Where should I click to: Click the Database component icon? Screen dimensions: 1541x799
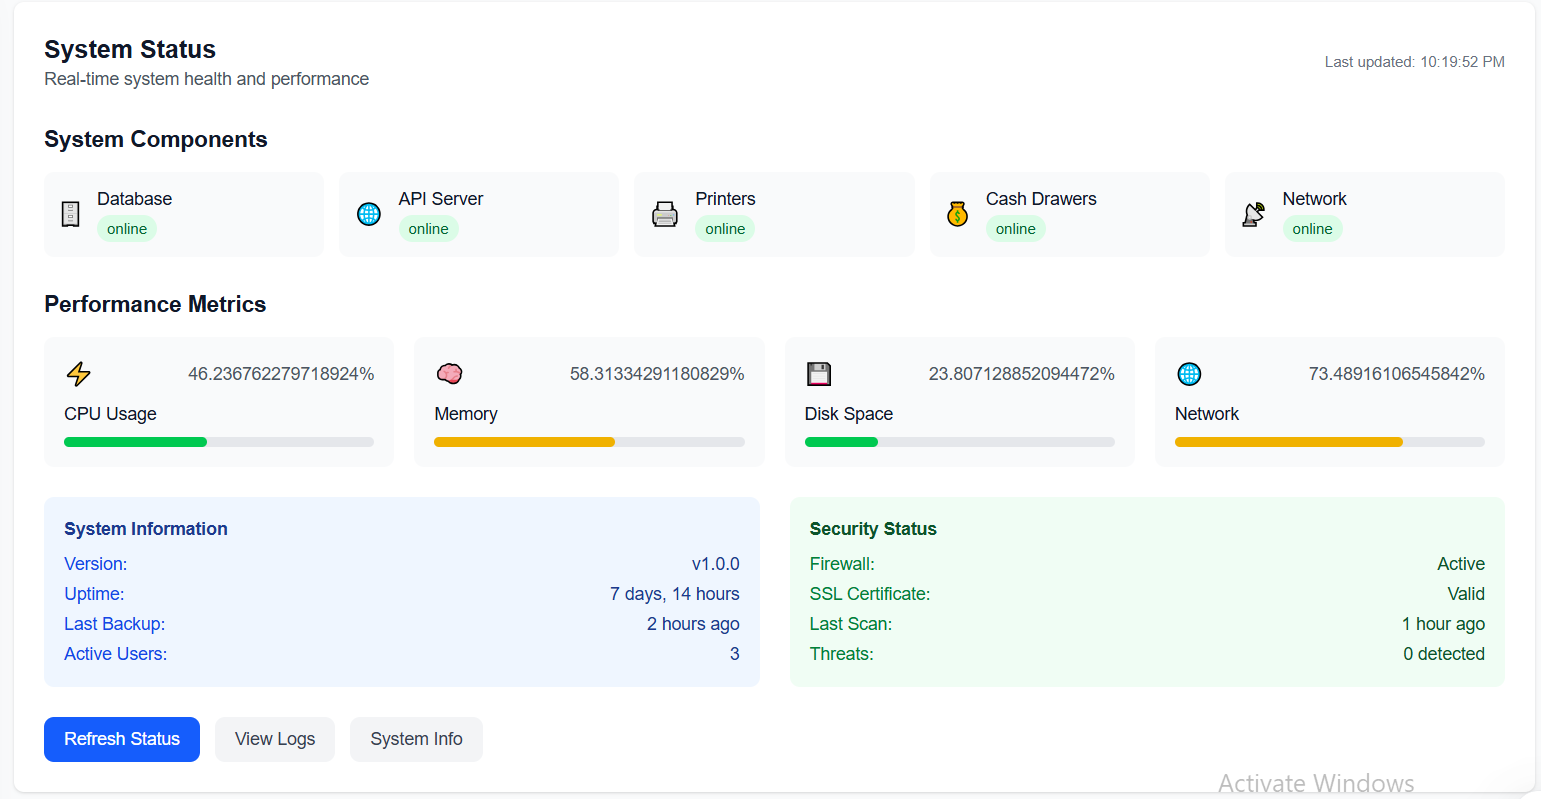(x=70, y=214)
